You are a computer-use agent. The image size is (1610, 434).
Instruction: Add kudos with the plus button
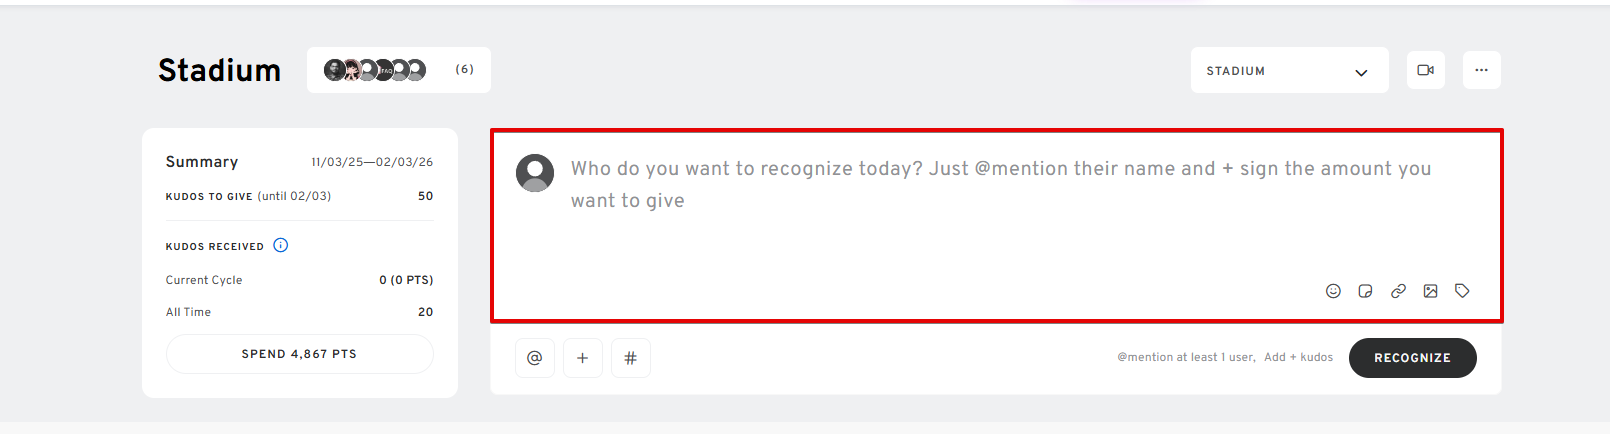click(x=582, y=358)
